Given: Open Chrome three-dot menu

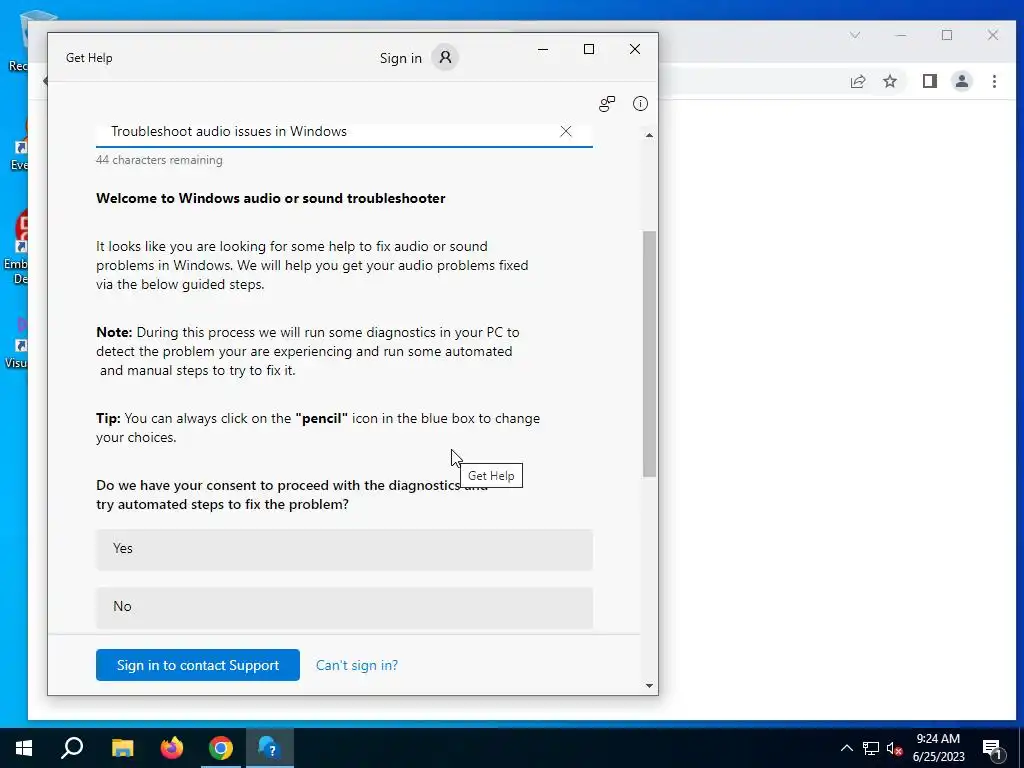Looking at the screenshot, I should coord(994,81).
